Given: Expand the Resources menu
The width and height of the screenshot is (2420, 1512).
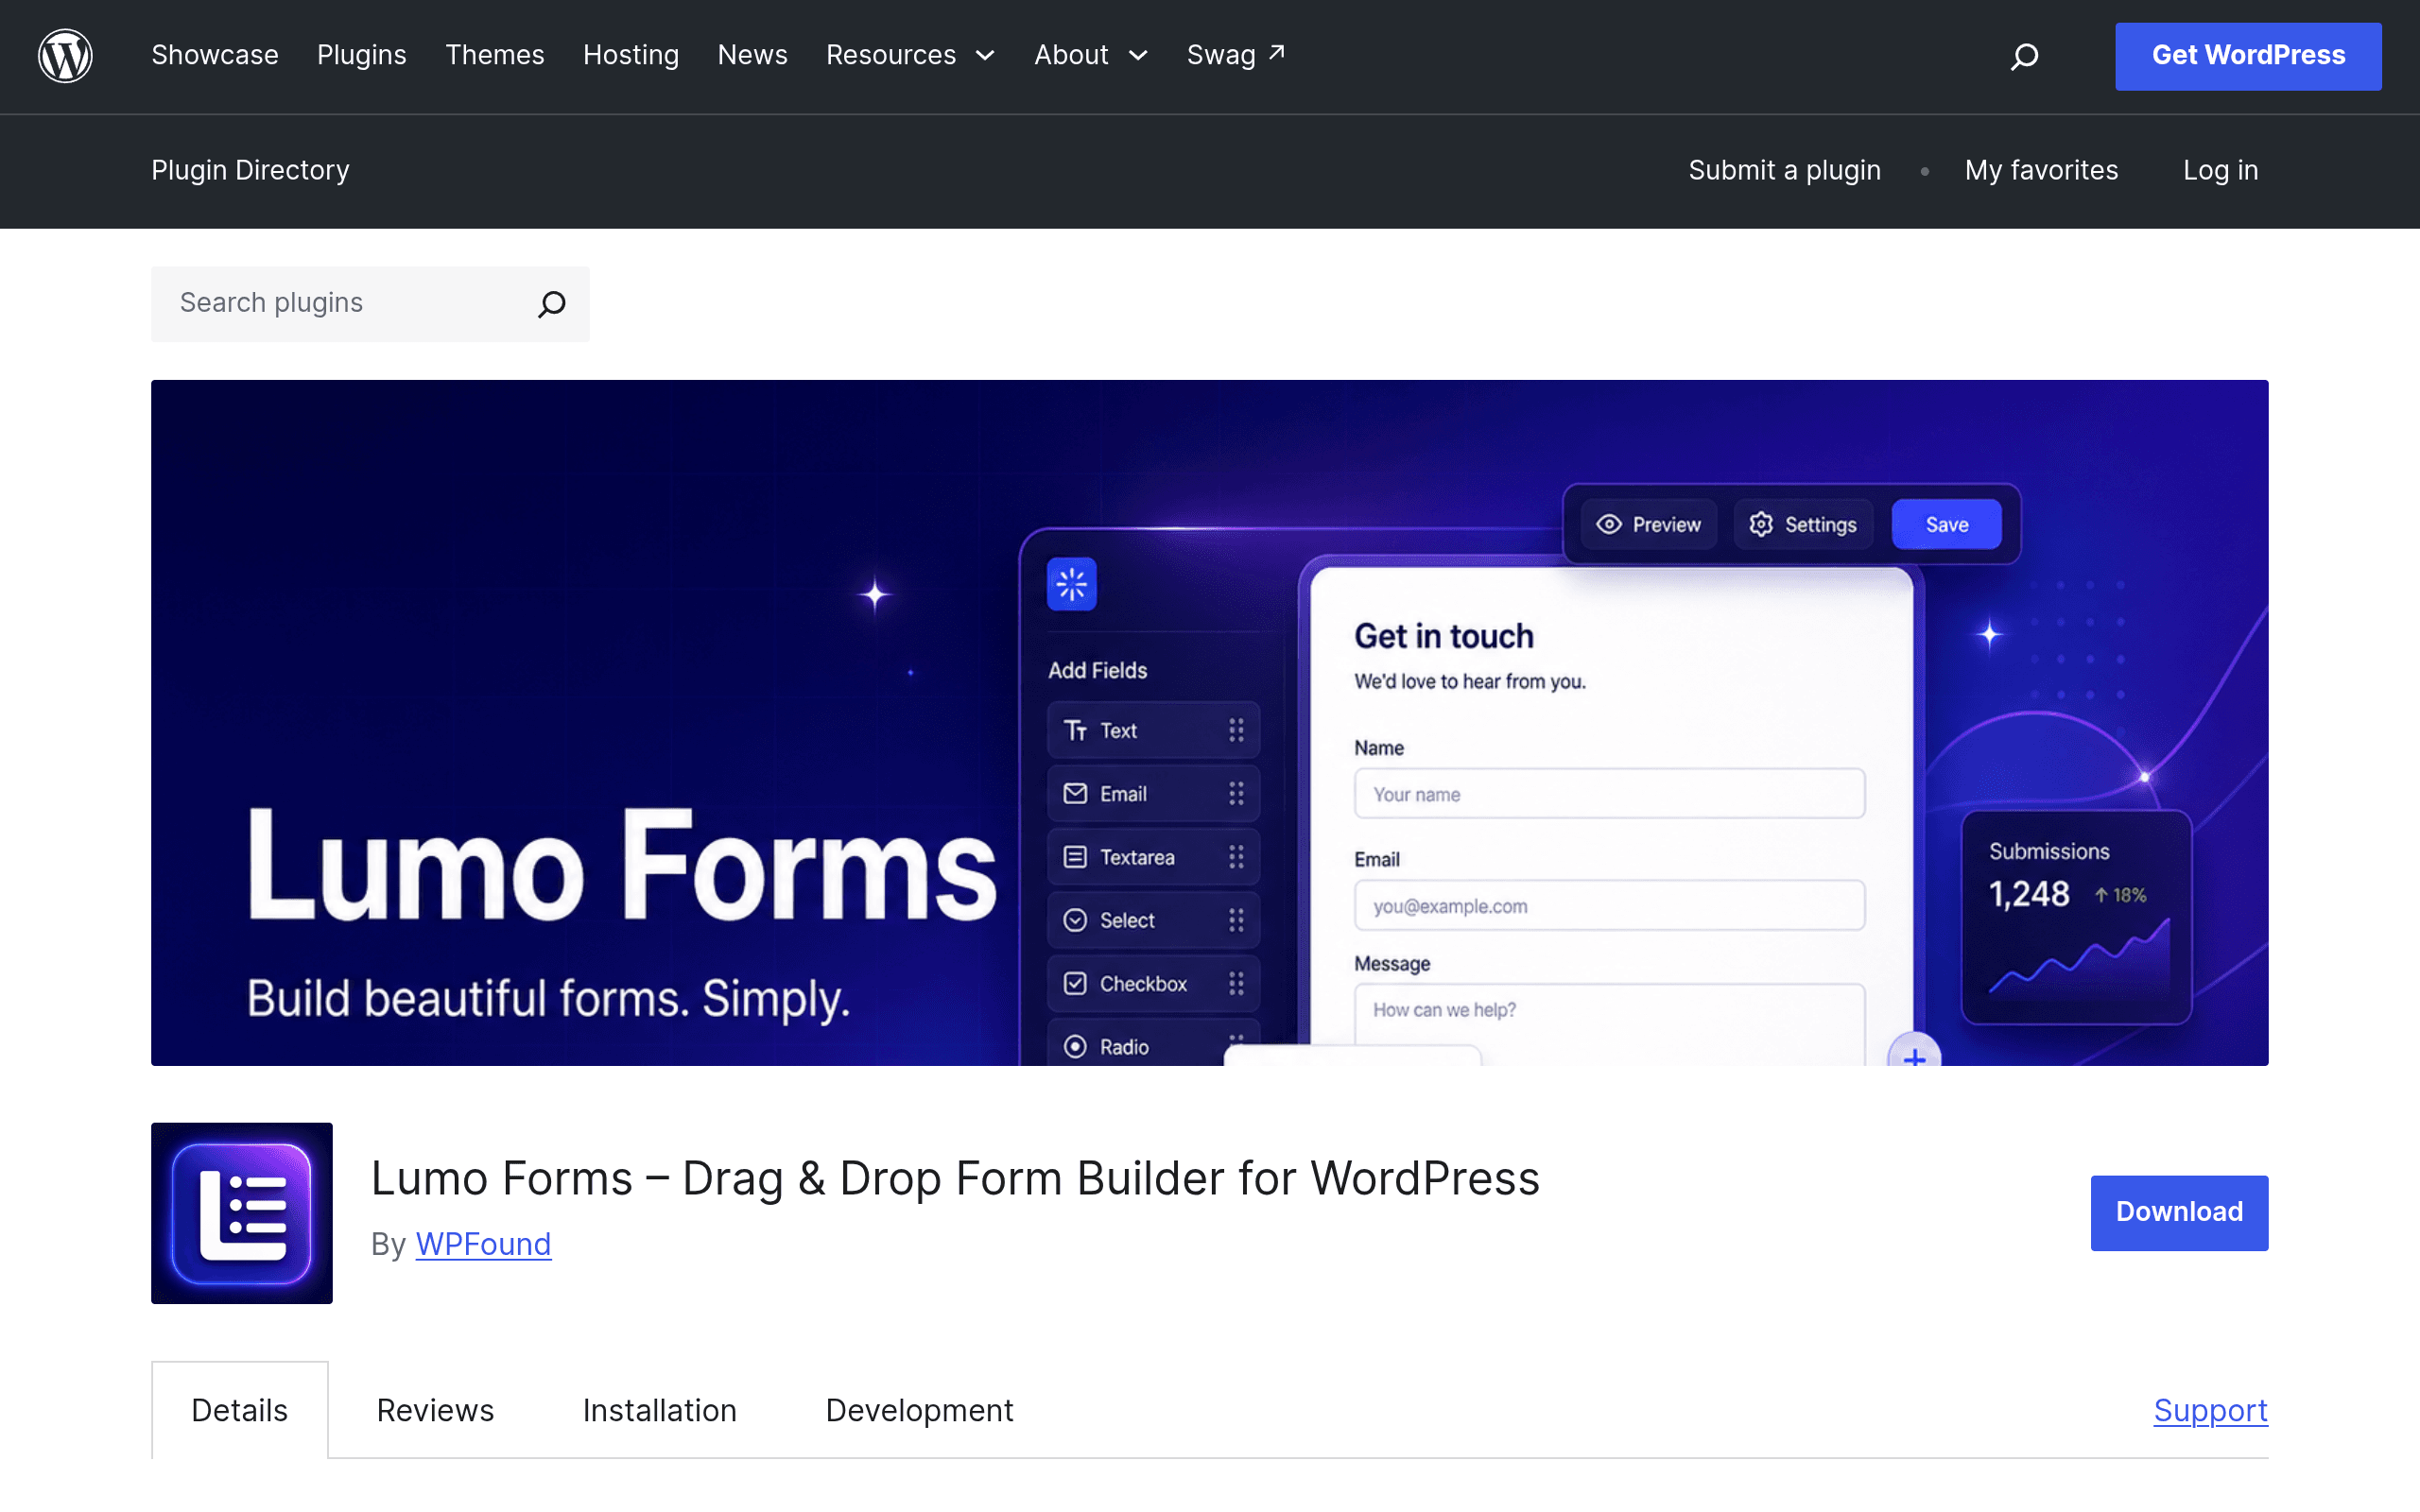Looking at the screenshot, I should pyautogui.click(x=910, y=55).
